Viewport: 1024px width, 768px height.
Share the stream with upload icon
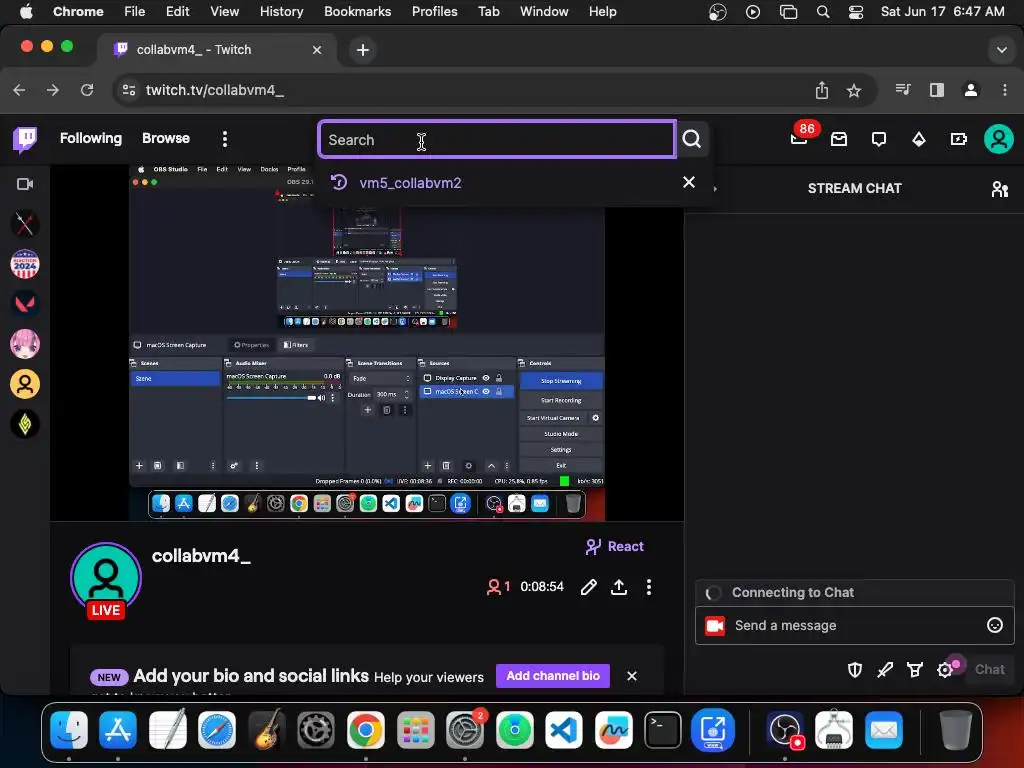(618, 587)
